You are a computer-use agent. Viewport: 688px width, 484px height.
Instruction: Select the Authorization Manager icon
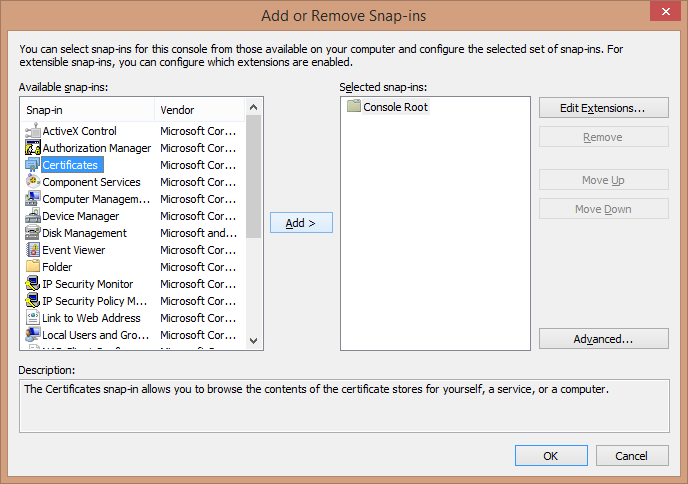(x=32, y=148)
